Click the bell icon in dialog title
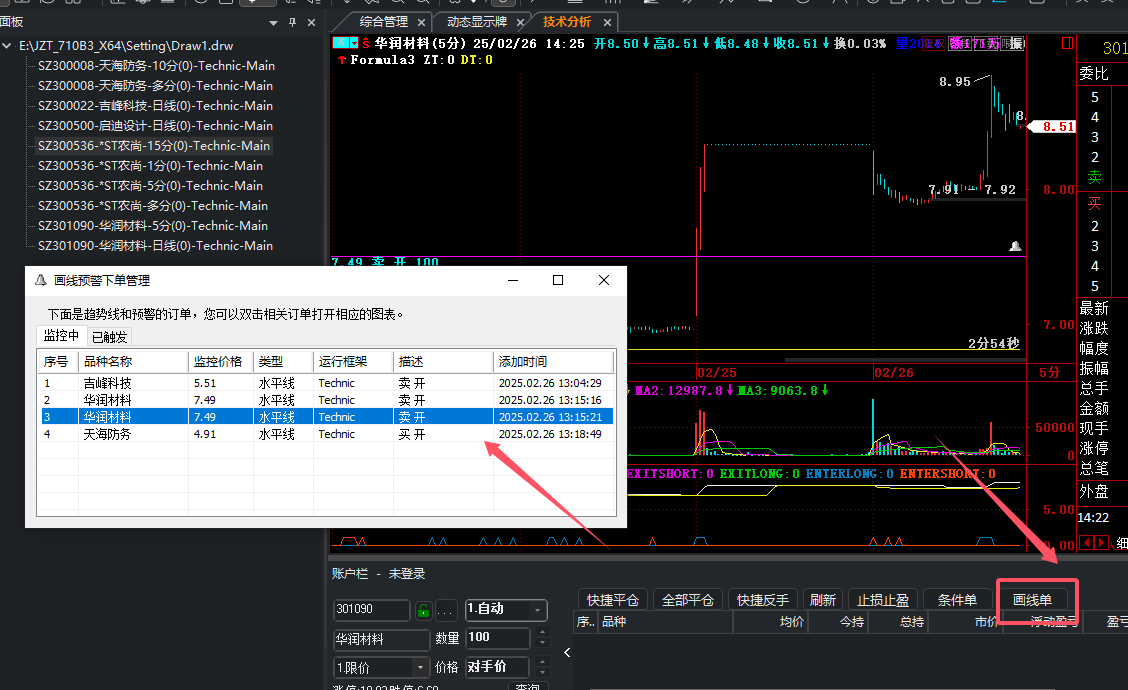The width and height of the screenshot is (1128, 690). (x=40, y=280)
